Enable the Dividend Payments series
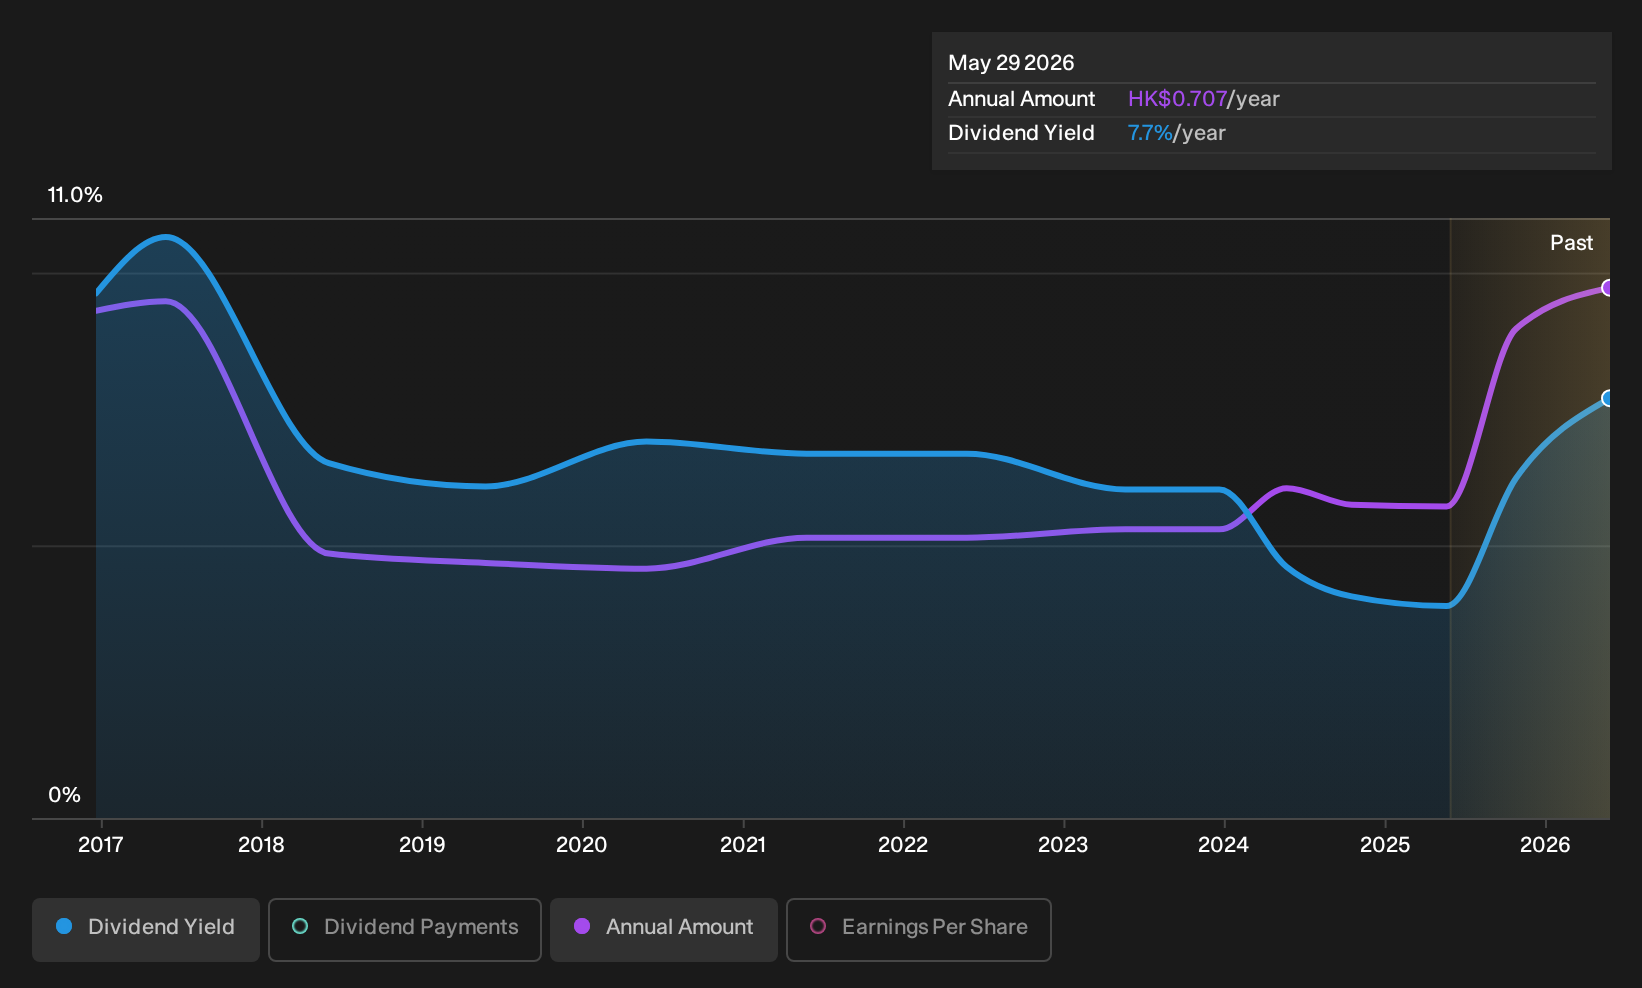 pos(405,929)
